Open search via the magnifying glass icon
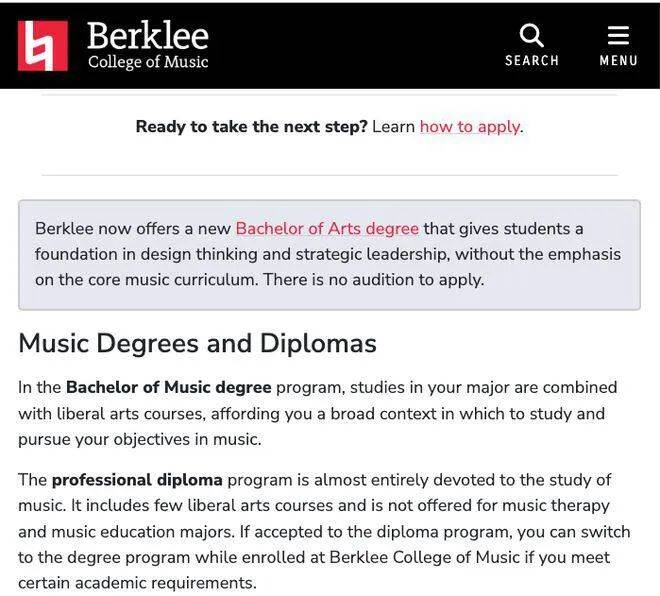The image size is (660, 596). pyautogui.click(x=532, y=35)
